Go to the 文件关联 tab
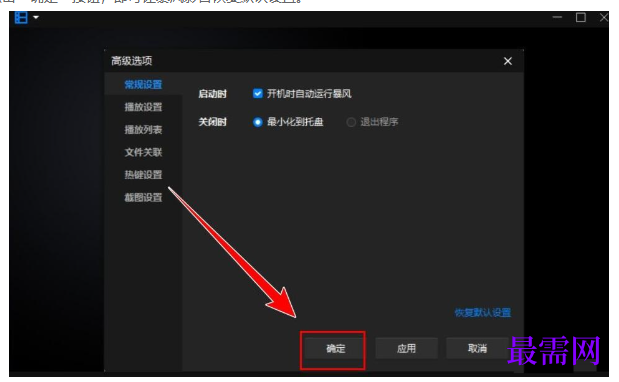This screenshot has height=382, width=619. [x=143, y=152]
